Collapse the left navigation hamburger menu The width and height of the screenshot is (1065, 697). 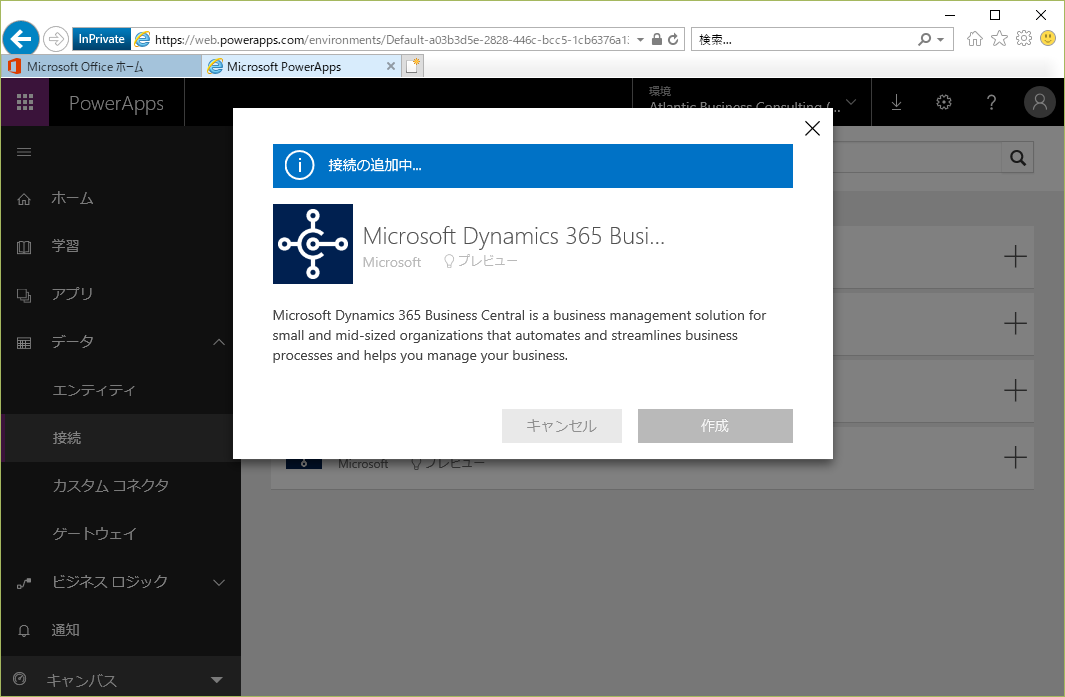(x=24, y=152)
